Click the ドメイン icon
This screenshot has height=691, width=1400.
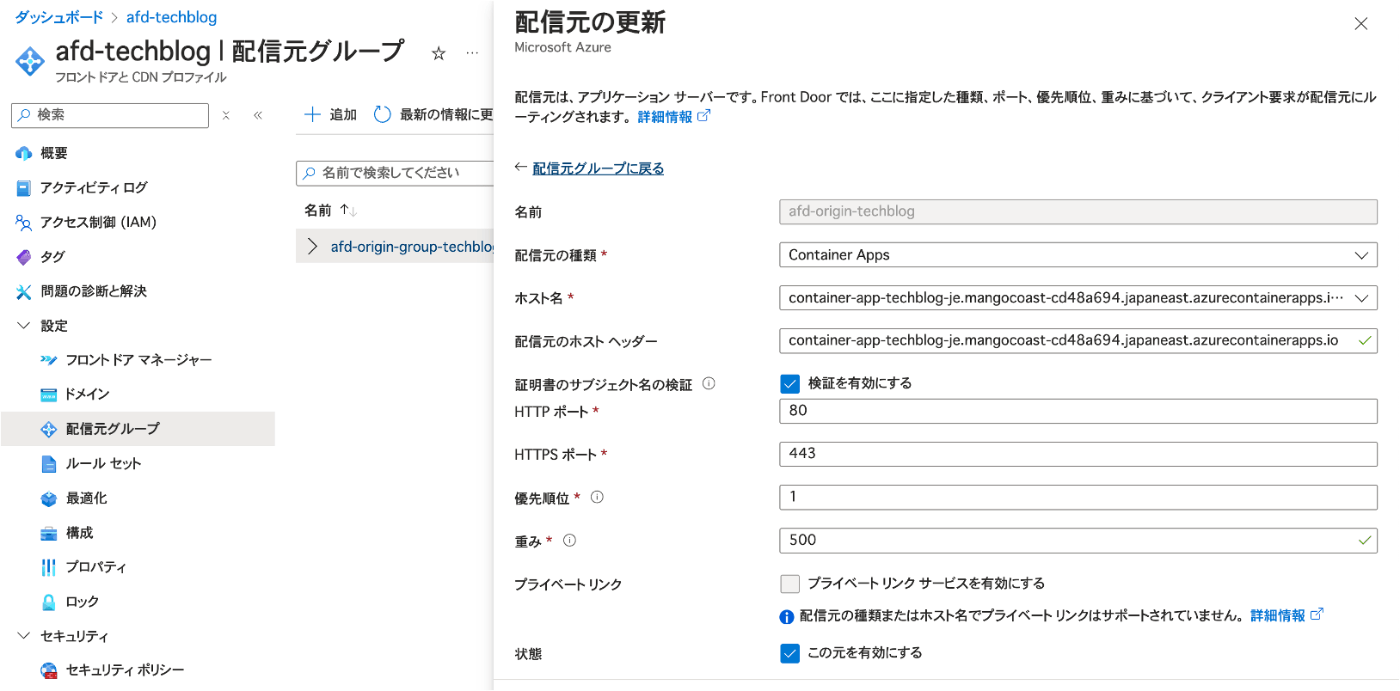pyautogui.click(x=49, y=394)
